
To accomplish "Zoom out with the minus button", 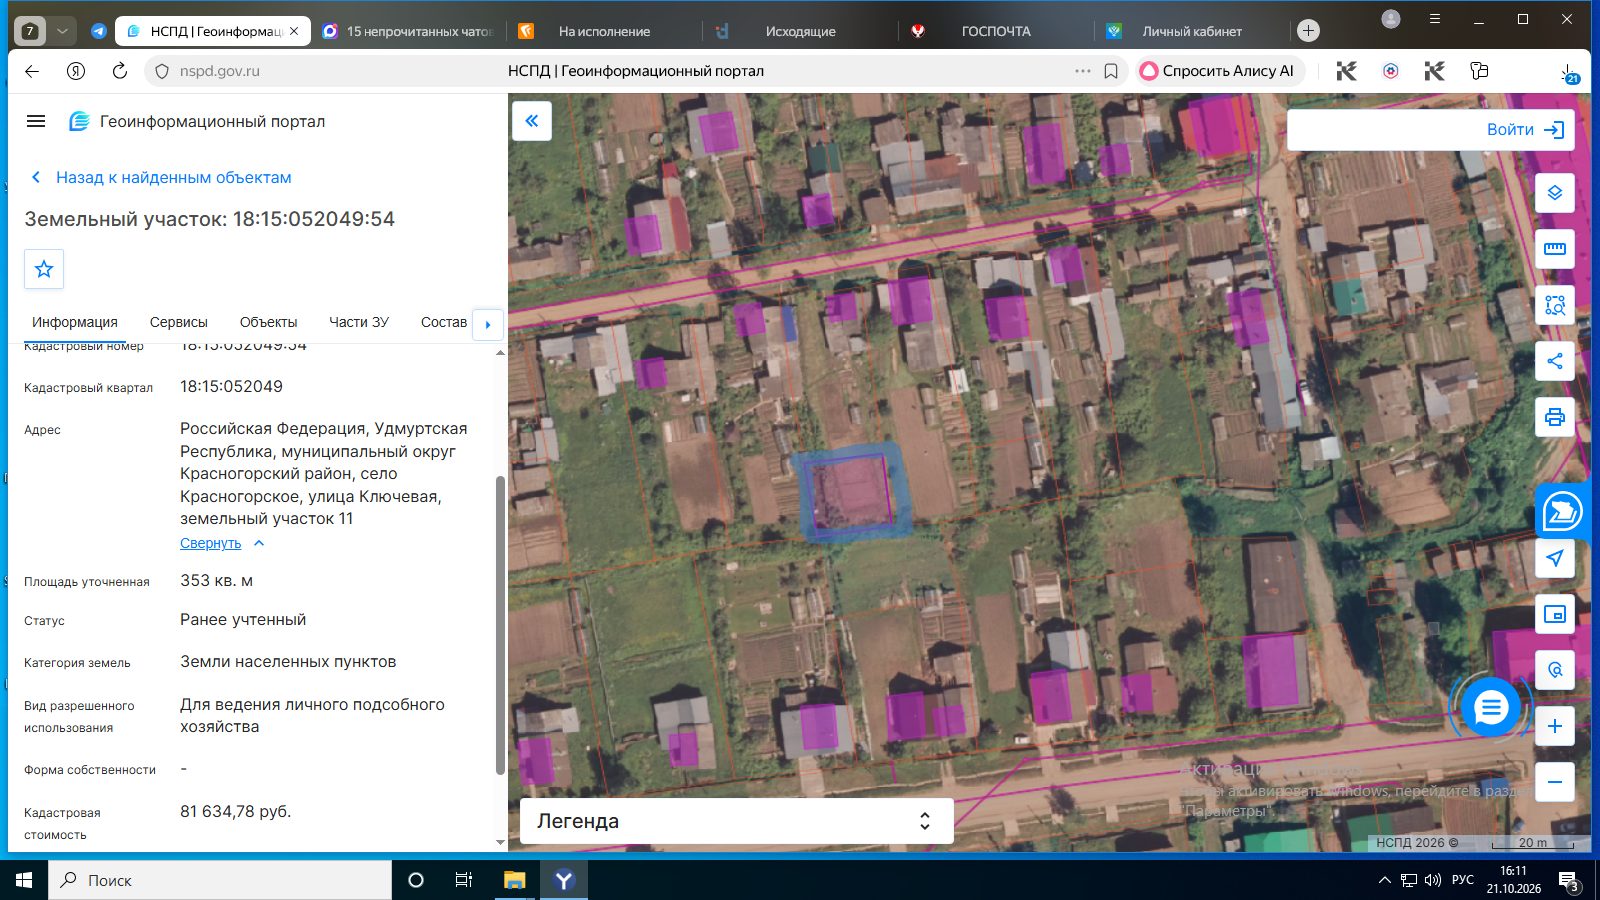I will click(1554, 782).
